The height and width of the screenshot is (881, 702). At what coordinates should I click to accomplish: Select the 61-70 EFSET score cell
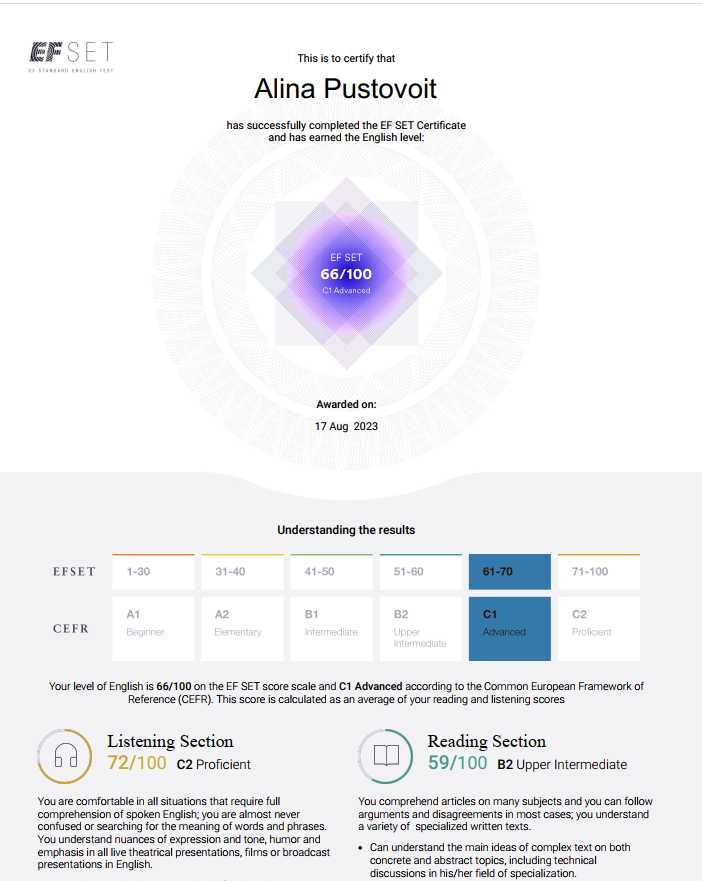[x=510, y=571]
